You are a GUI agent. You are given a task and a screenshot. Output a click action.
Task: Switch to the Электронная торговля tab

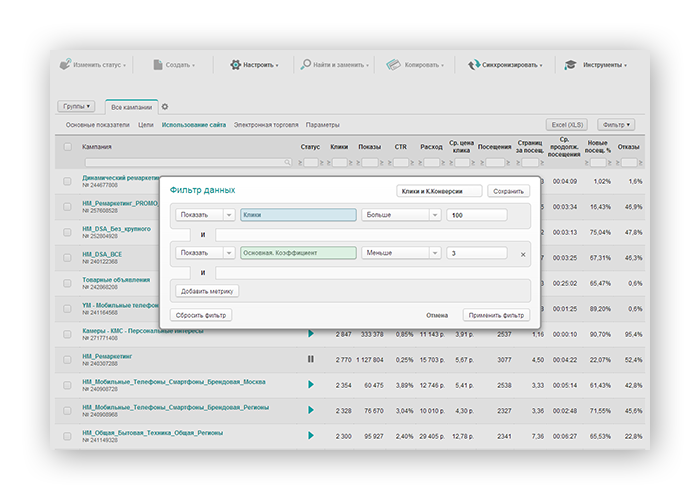(266, 125)
